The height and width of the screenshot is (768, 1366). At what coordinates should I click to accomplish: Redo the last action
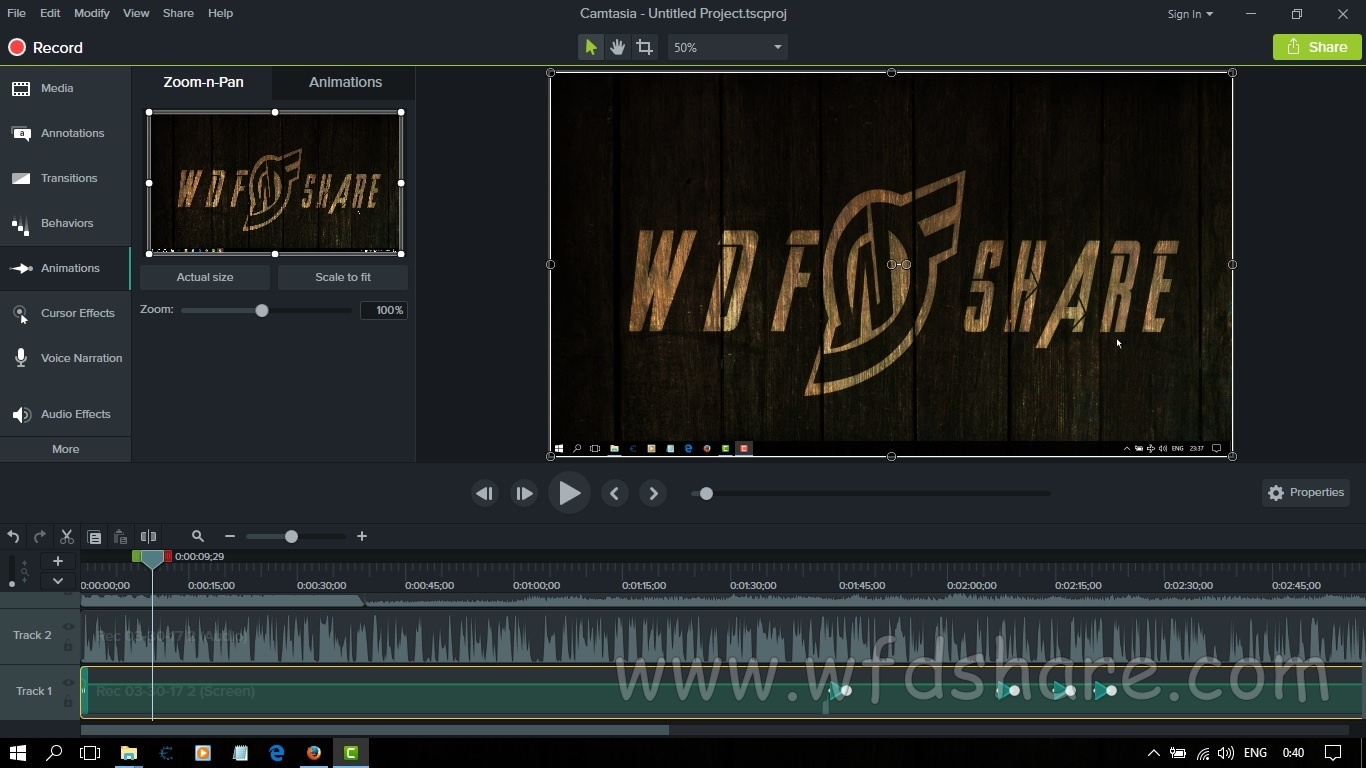point(40,537)
